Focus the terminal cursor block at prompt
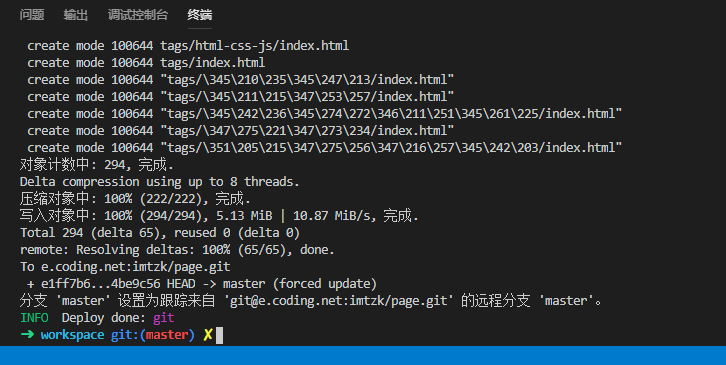This screenshot has height=365, width=726. click(219, 335)
